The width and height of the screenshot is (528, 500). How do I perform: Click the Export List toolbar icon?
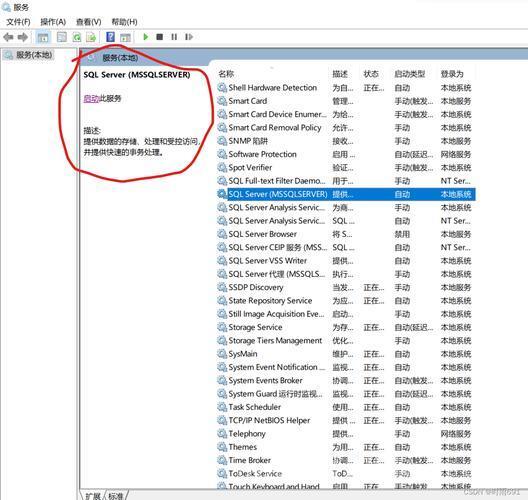click(x=91, y=37)
